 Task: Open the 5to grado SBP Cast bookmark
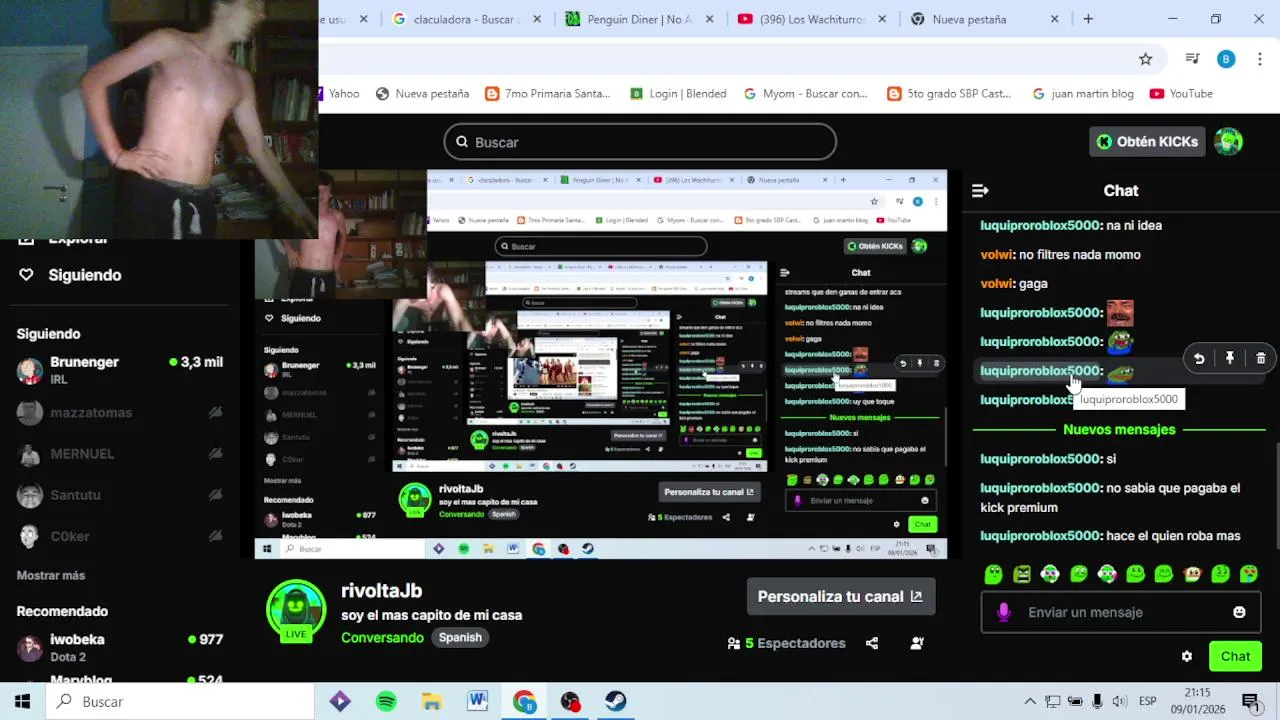point(949,93)
